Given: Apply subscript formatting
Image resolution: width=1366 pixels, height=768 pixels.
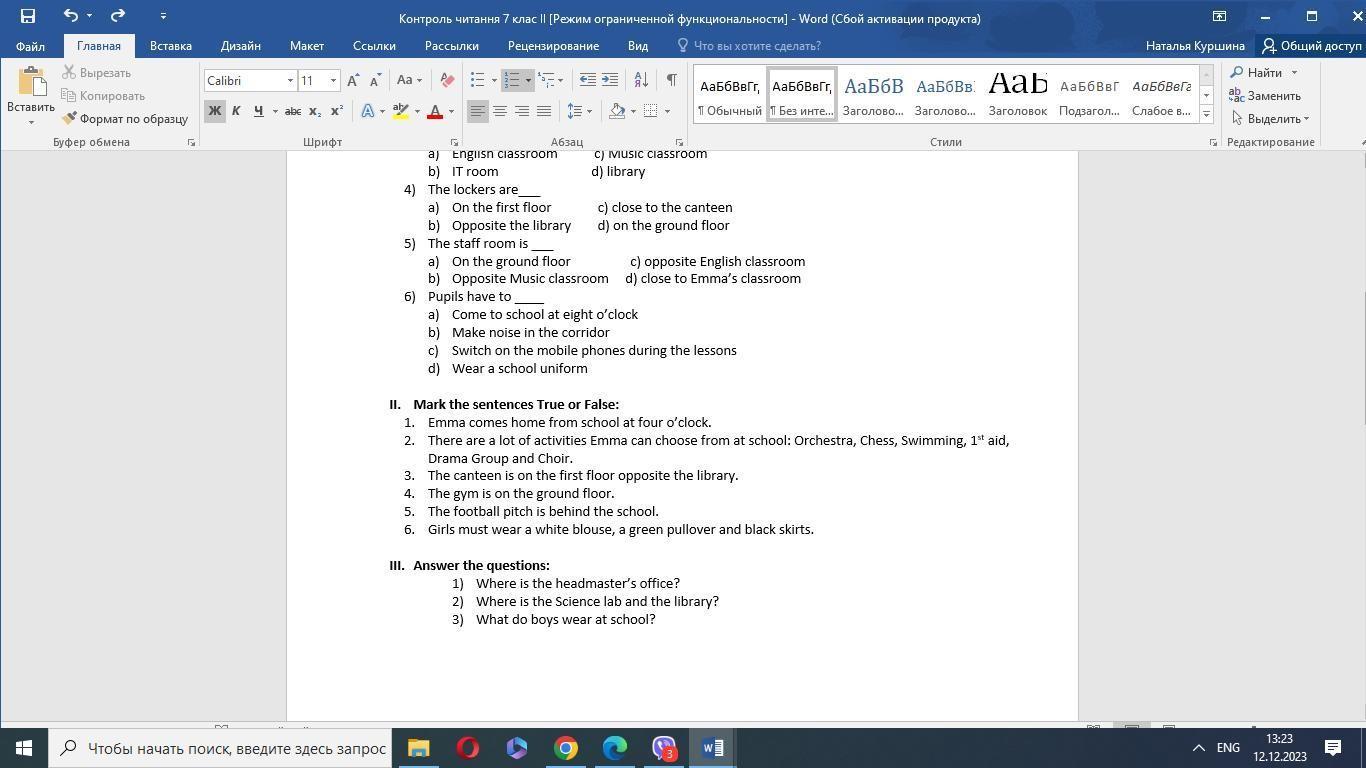Looking at the screenshot, I should click(x=314, y=111).
